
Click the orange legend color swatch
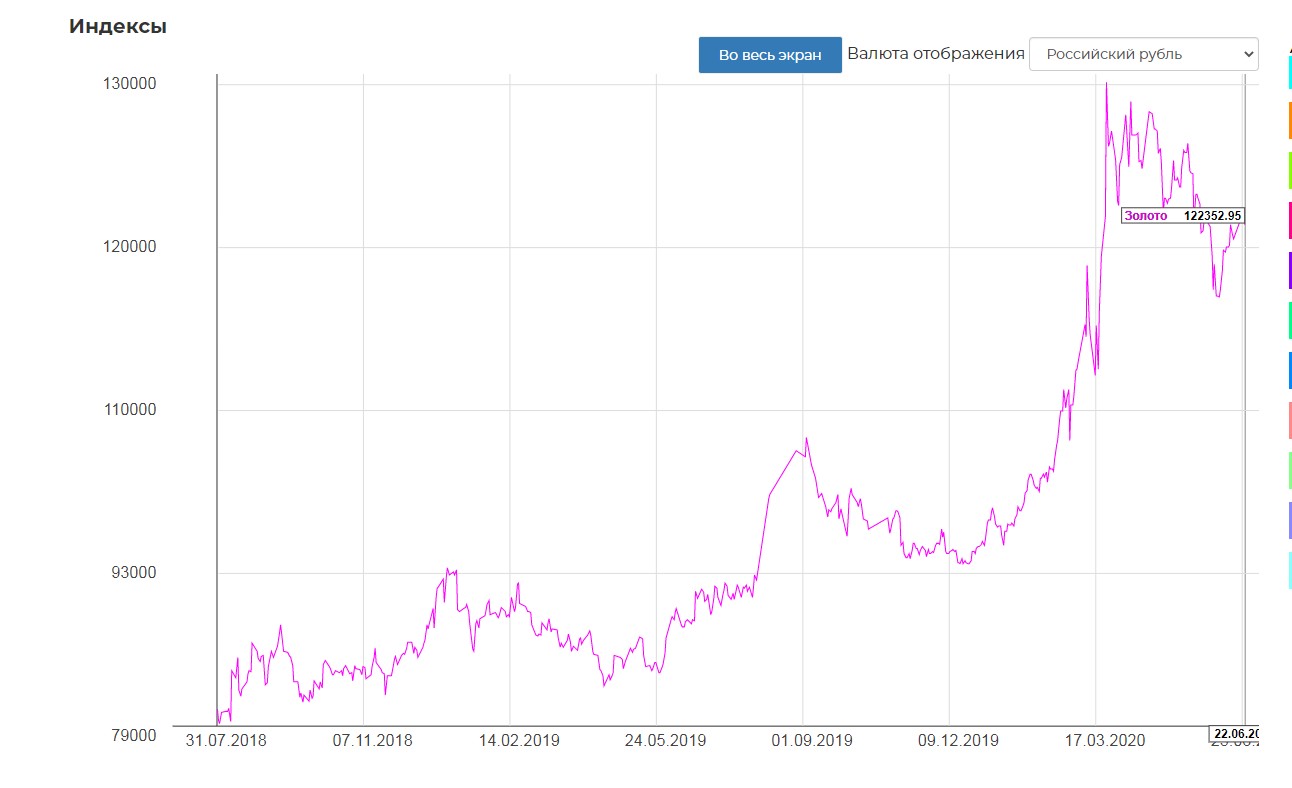click(x=1289, y=121)
